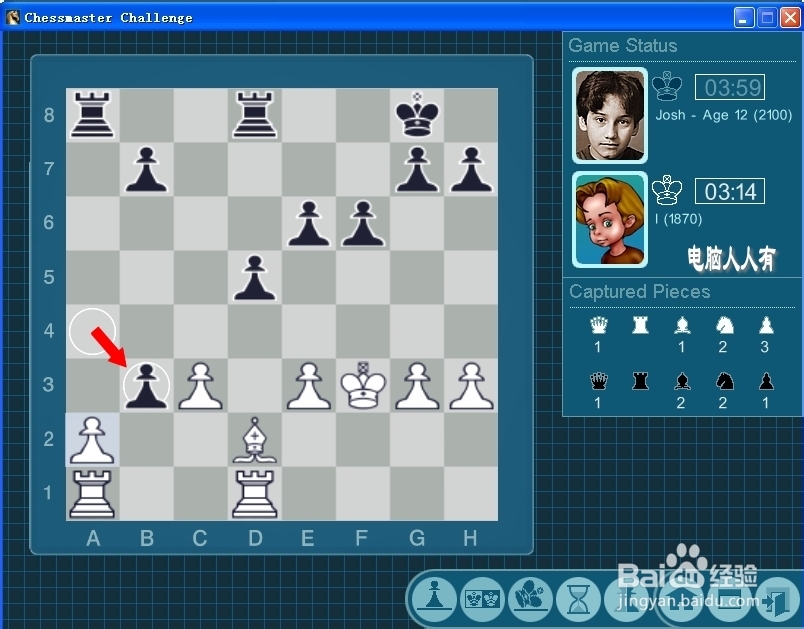Click the black king on G8
The image size is (804, 629).
pyautogui.click(x=417, y=114)
